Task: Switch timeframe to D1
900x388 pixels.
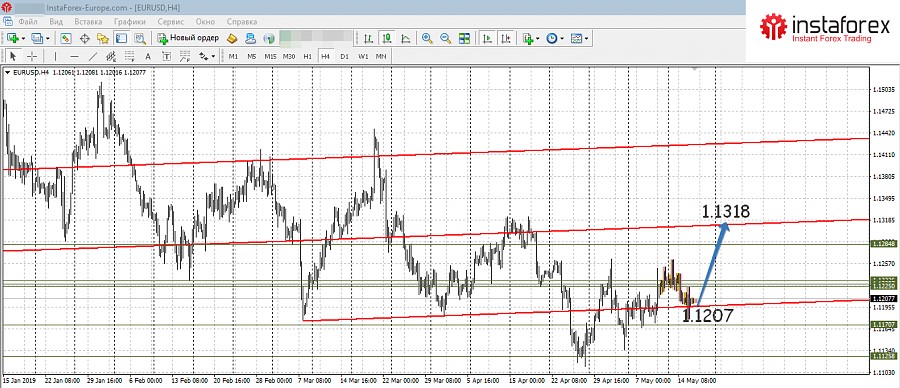Action: click(x=344, y=56)
